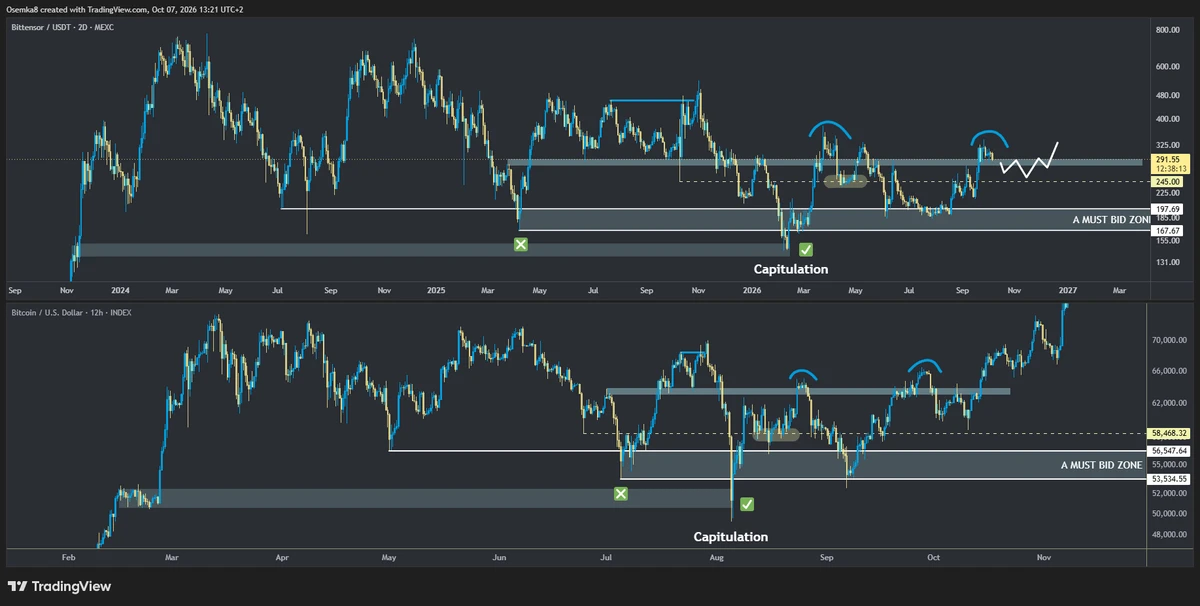Click the 70,000.00 price axis label
1200x606 pixels.
click(1169, 341)
